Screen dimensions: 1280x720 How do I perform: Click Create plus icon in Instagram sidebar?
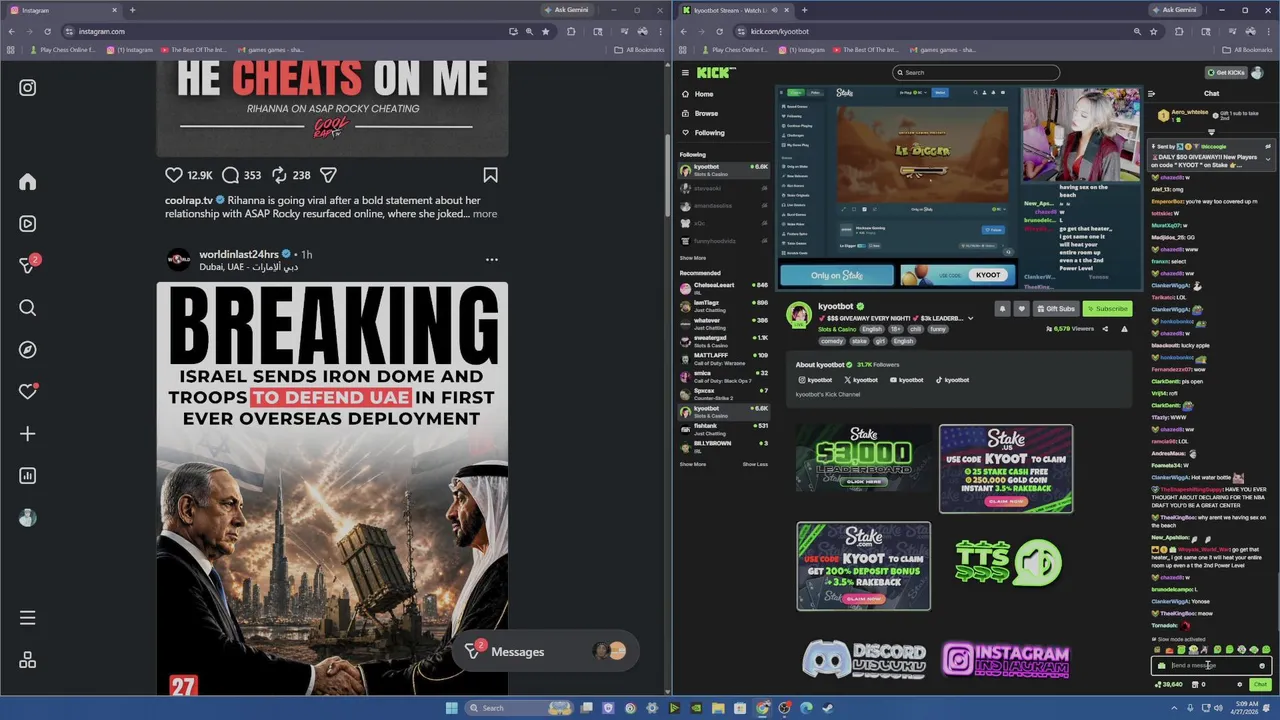coord(28,434)
